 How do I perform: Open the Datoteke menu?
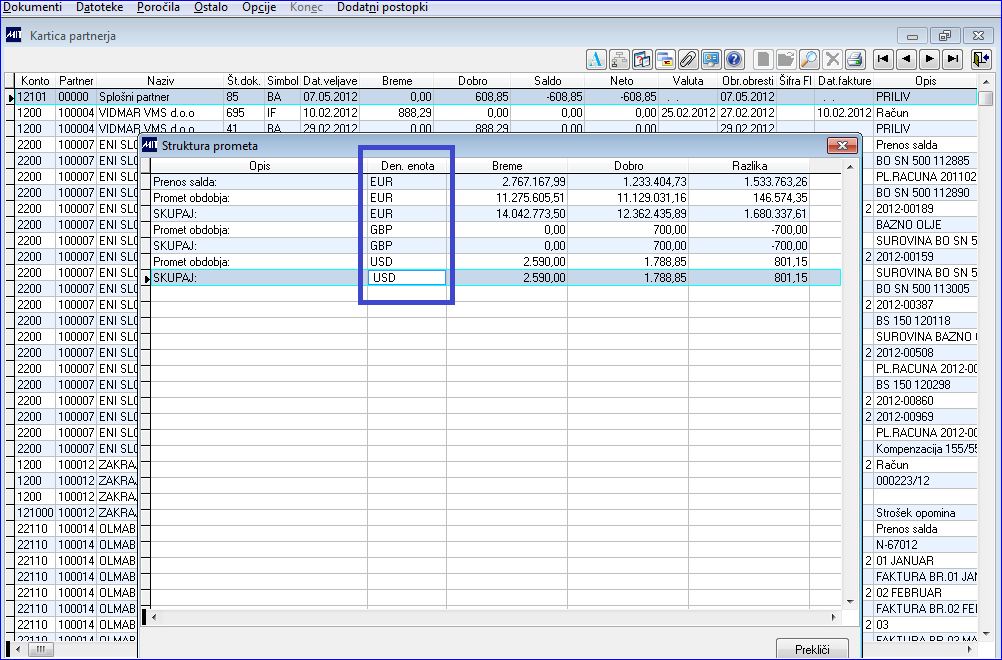[x=100, y=7]
